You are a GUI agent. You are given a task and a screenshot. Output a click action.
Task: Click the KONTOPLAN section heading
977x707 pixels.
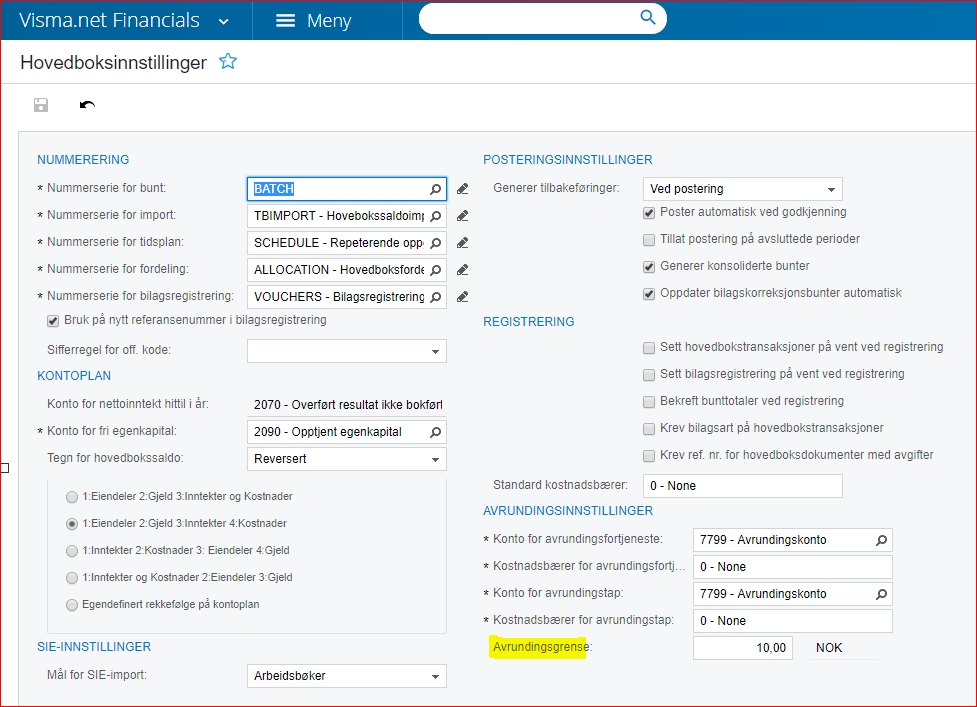tap(74, 376)
